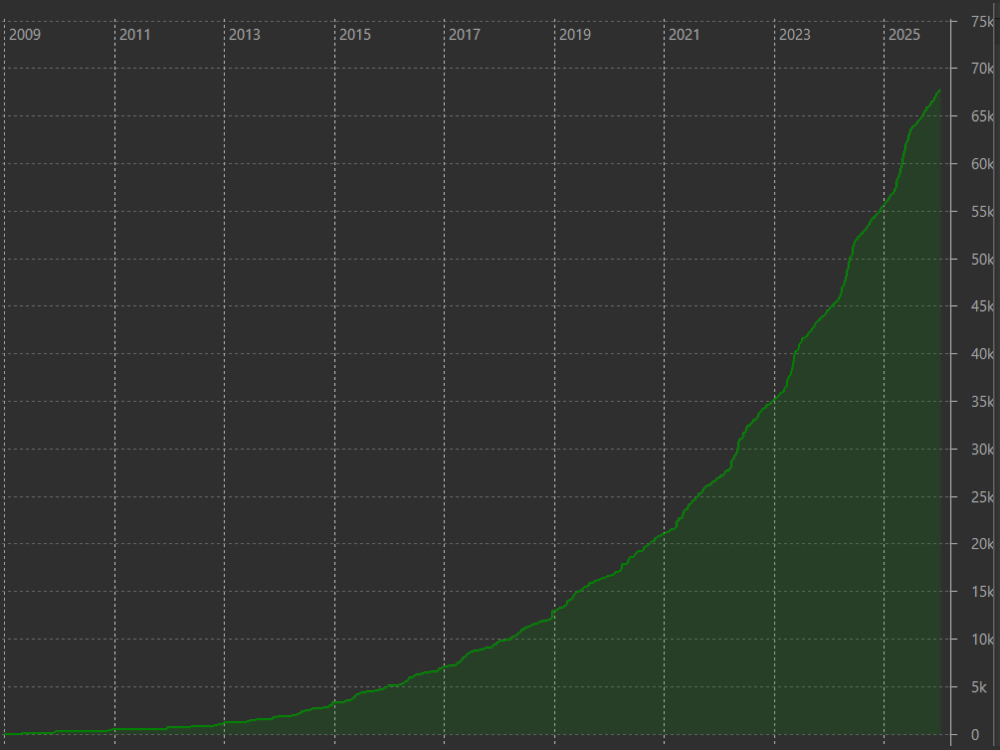Click the 70k y-axis label

tap(982, 69)
